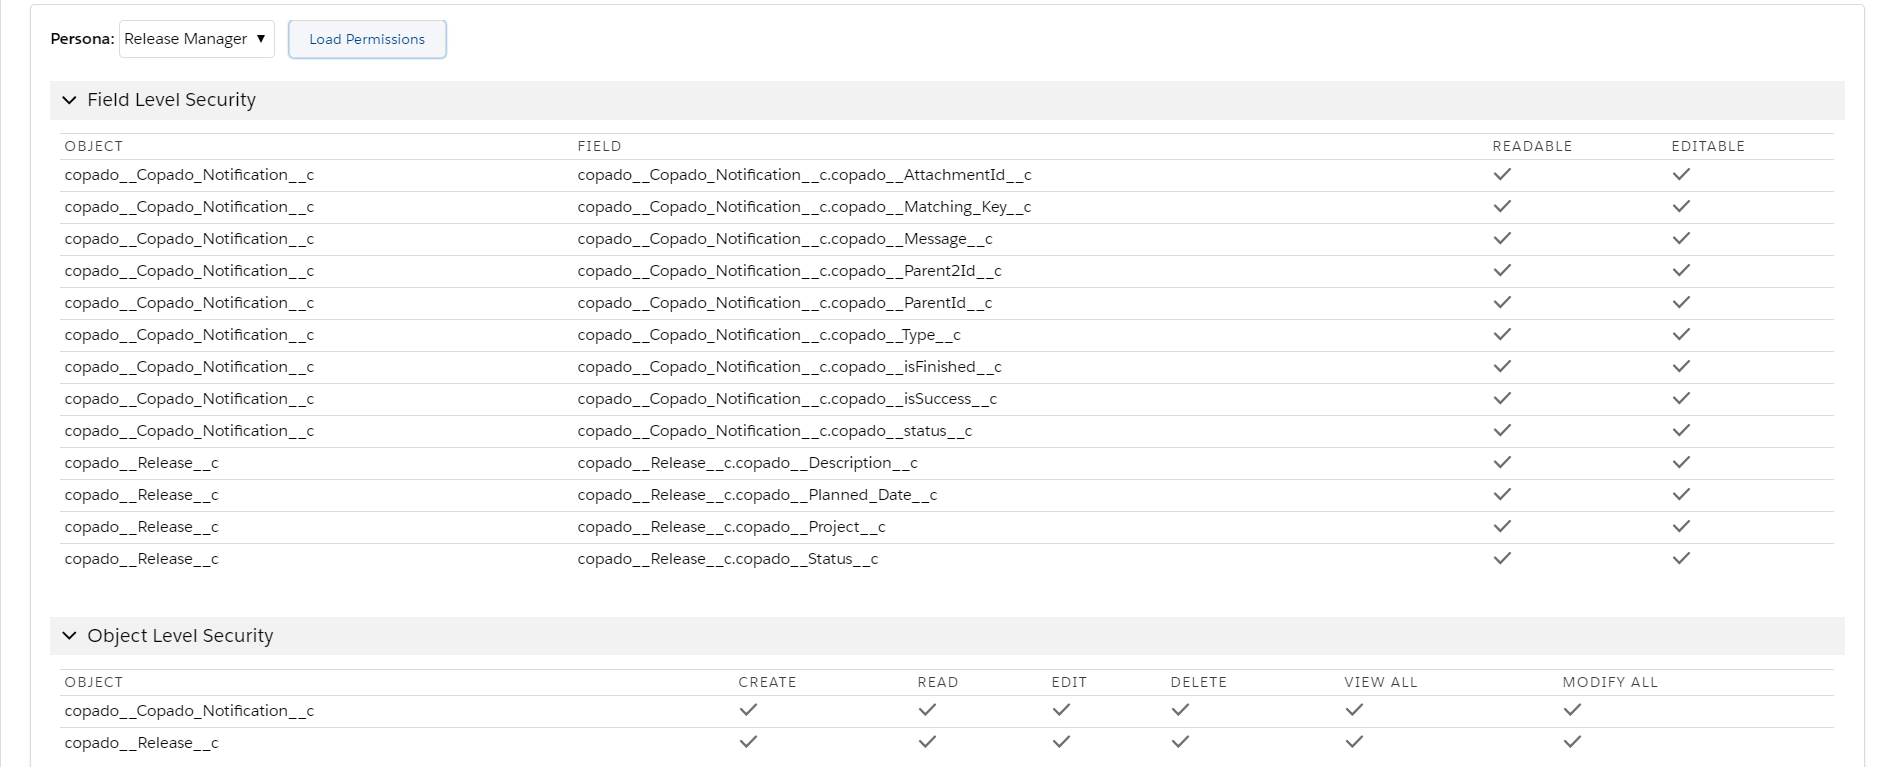Image resolution: width=1887 pixels, height=767 pixels.
Task: Click Editable checkmark for Parent2Id__c field
Action: click(1681, 270)
